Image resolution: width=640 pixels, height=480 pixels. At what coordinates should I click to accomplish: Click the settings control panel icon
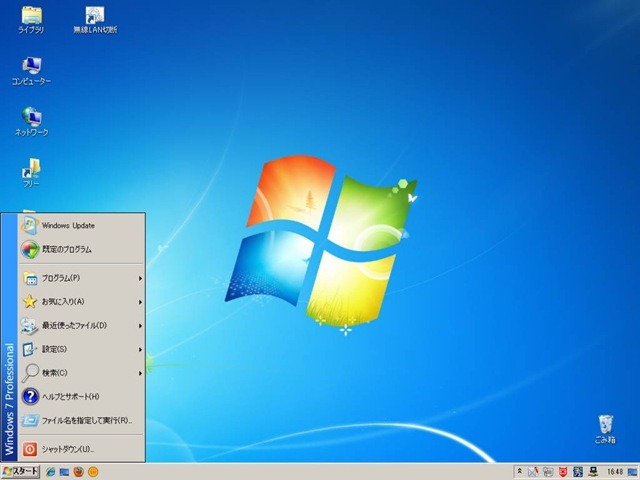[x=30, y=349]
